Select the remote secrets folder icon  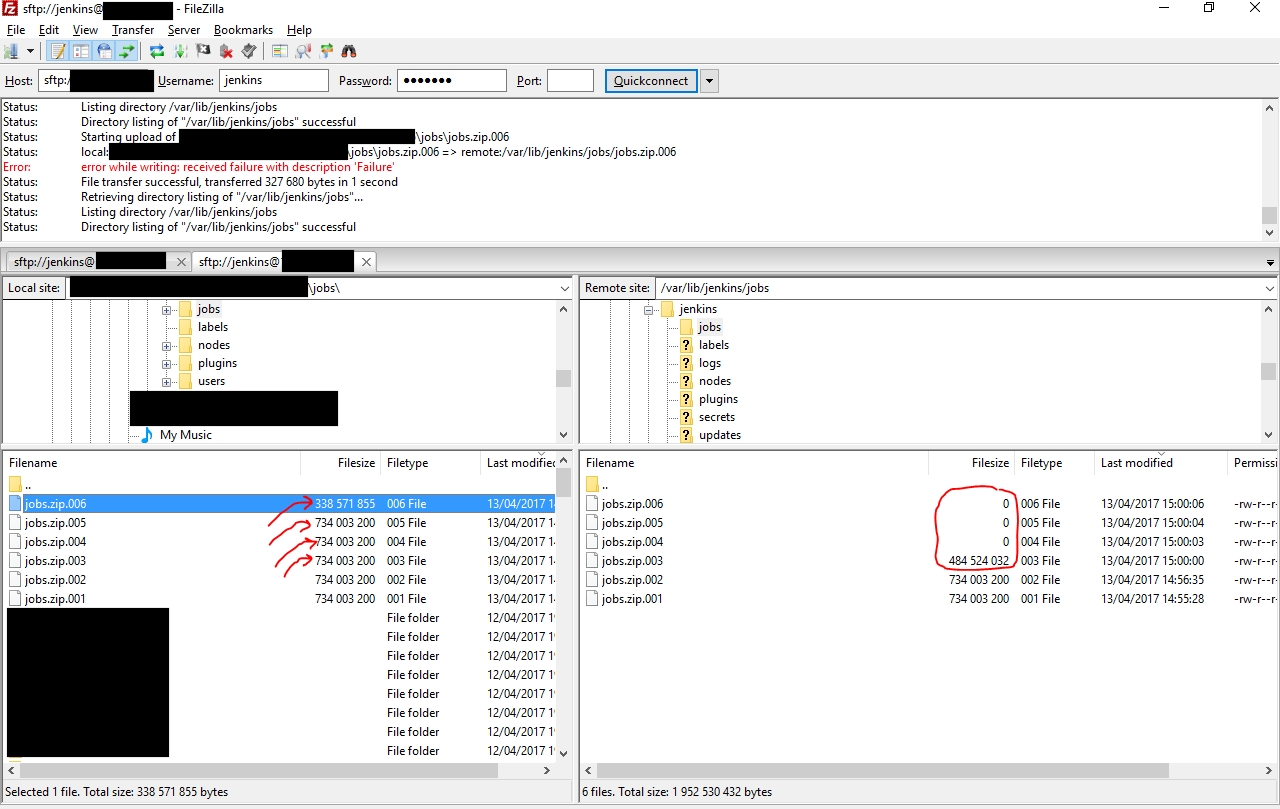pos(686,417)
